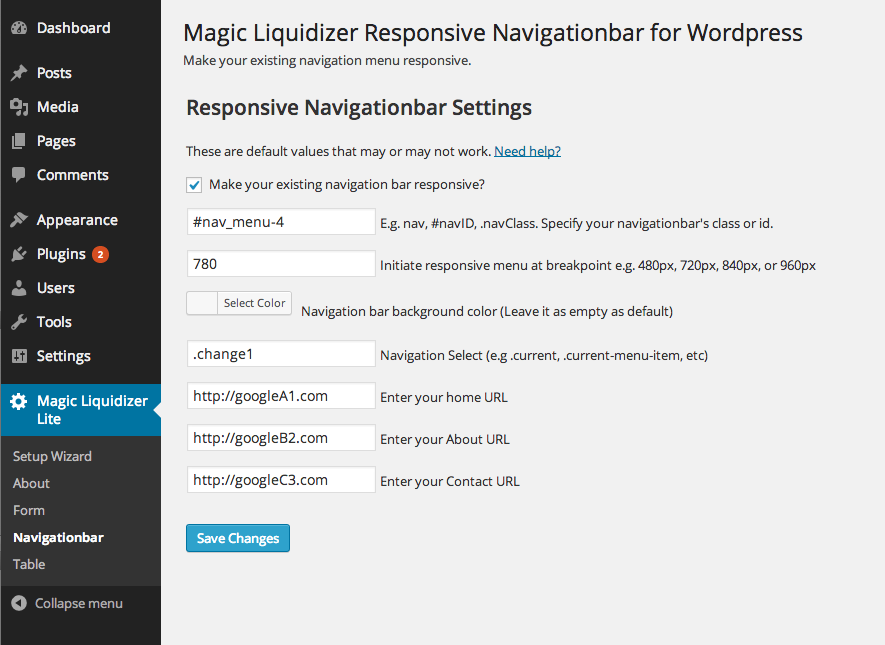Click the text 'Enter your About URL'

(445, 439)
